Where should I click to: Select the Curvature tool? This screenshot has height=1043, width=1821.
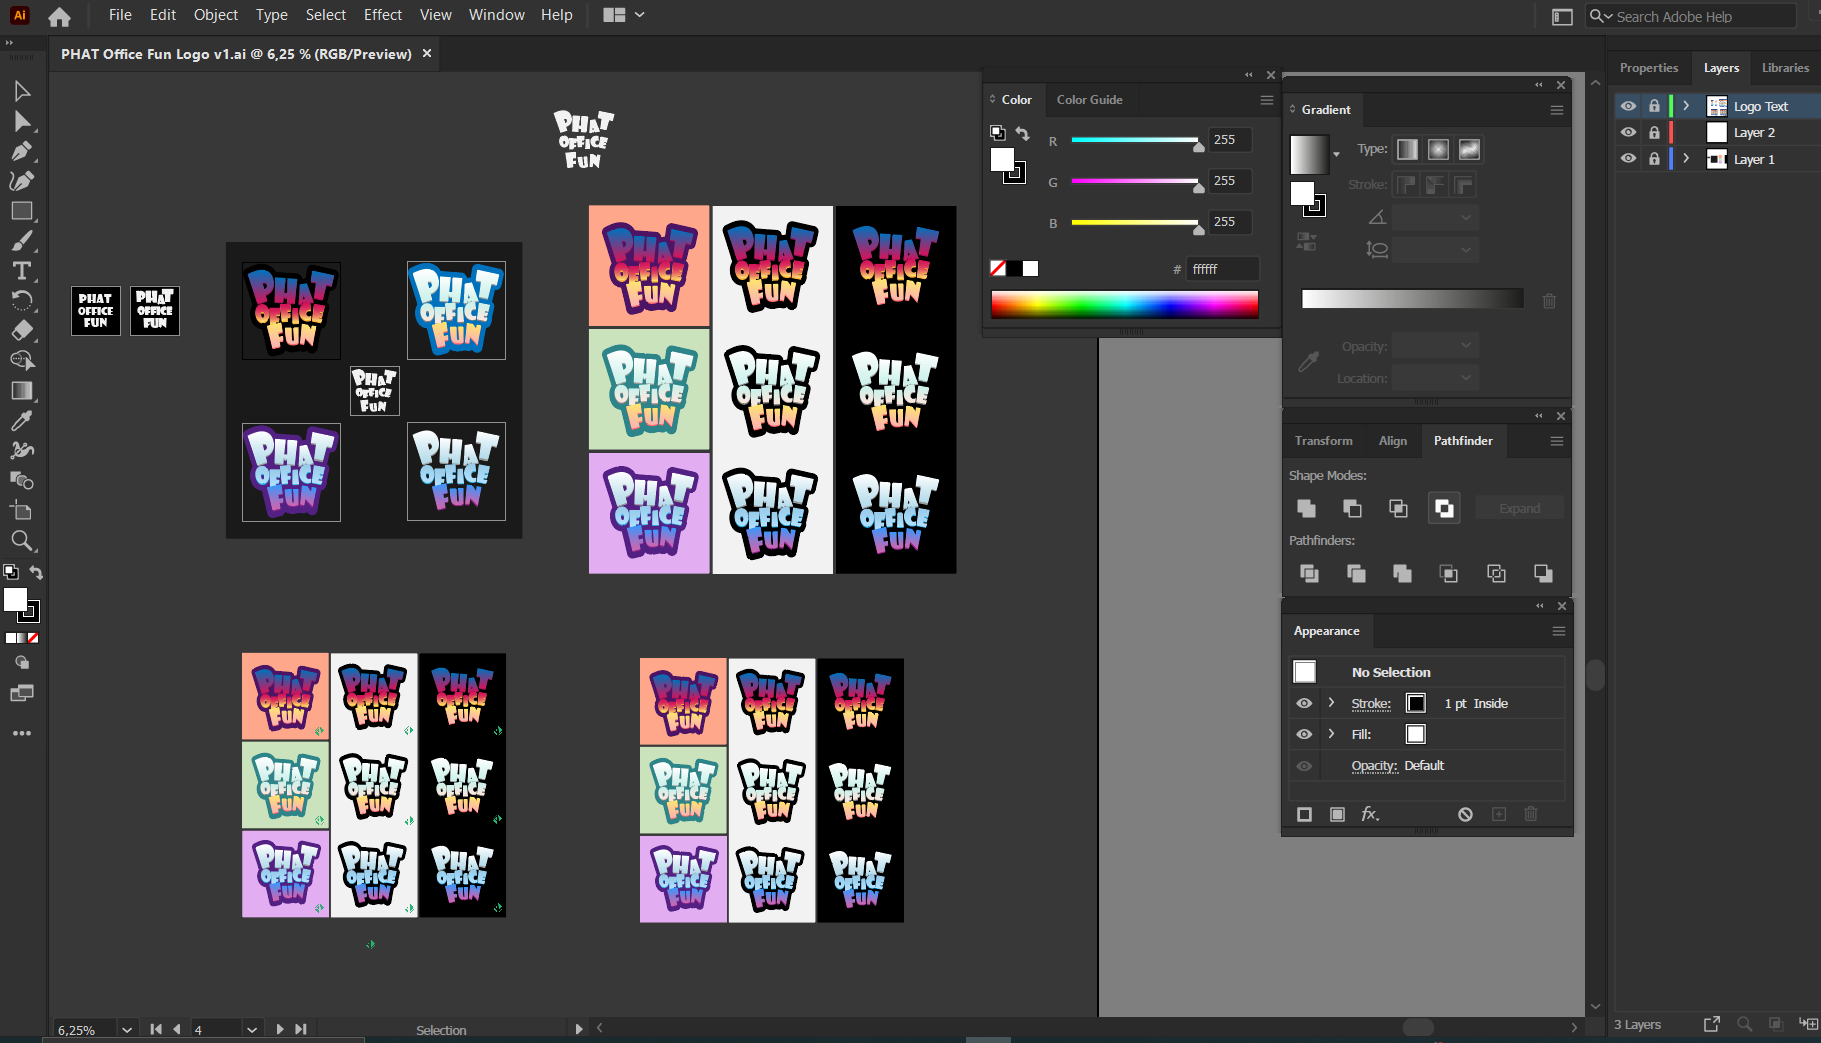(22, 181)
